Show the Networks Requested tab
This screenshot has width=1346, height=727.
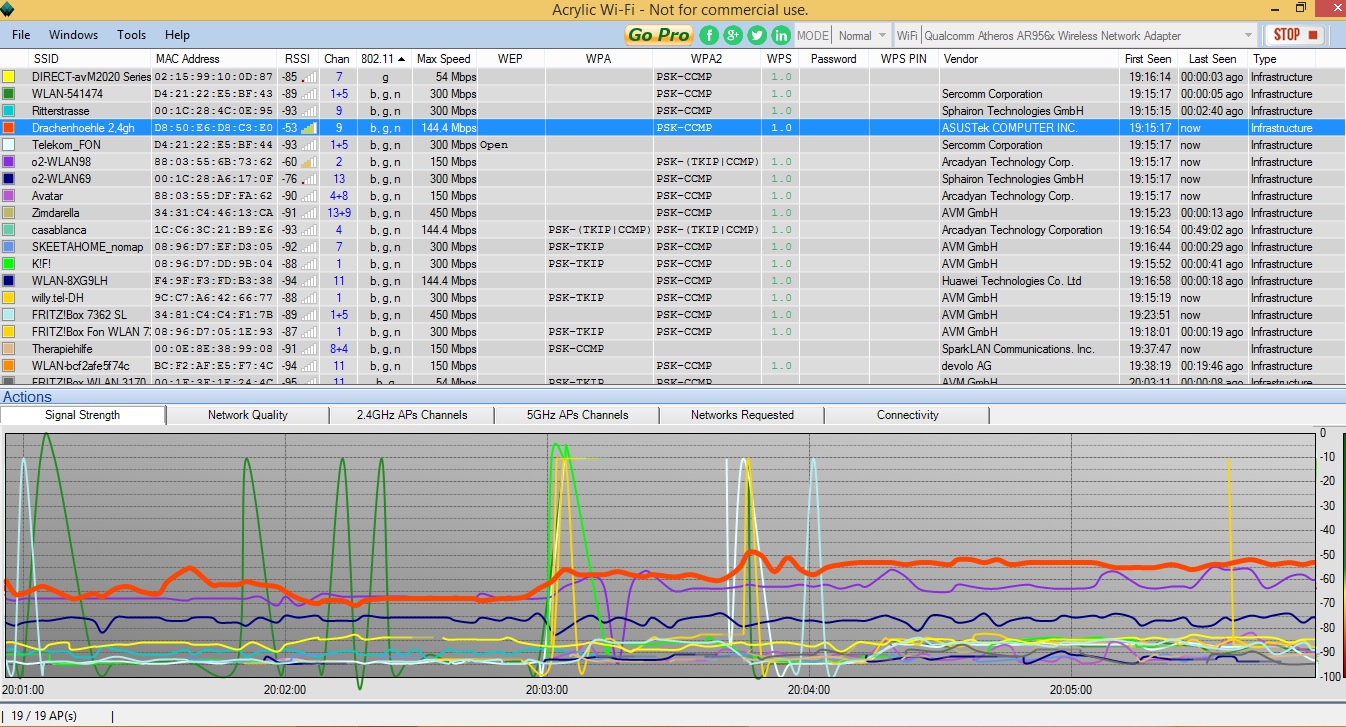742,415
